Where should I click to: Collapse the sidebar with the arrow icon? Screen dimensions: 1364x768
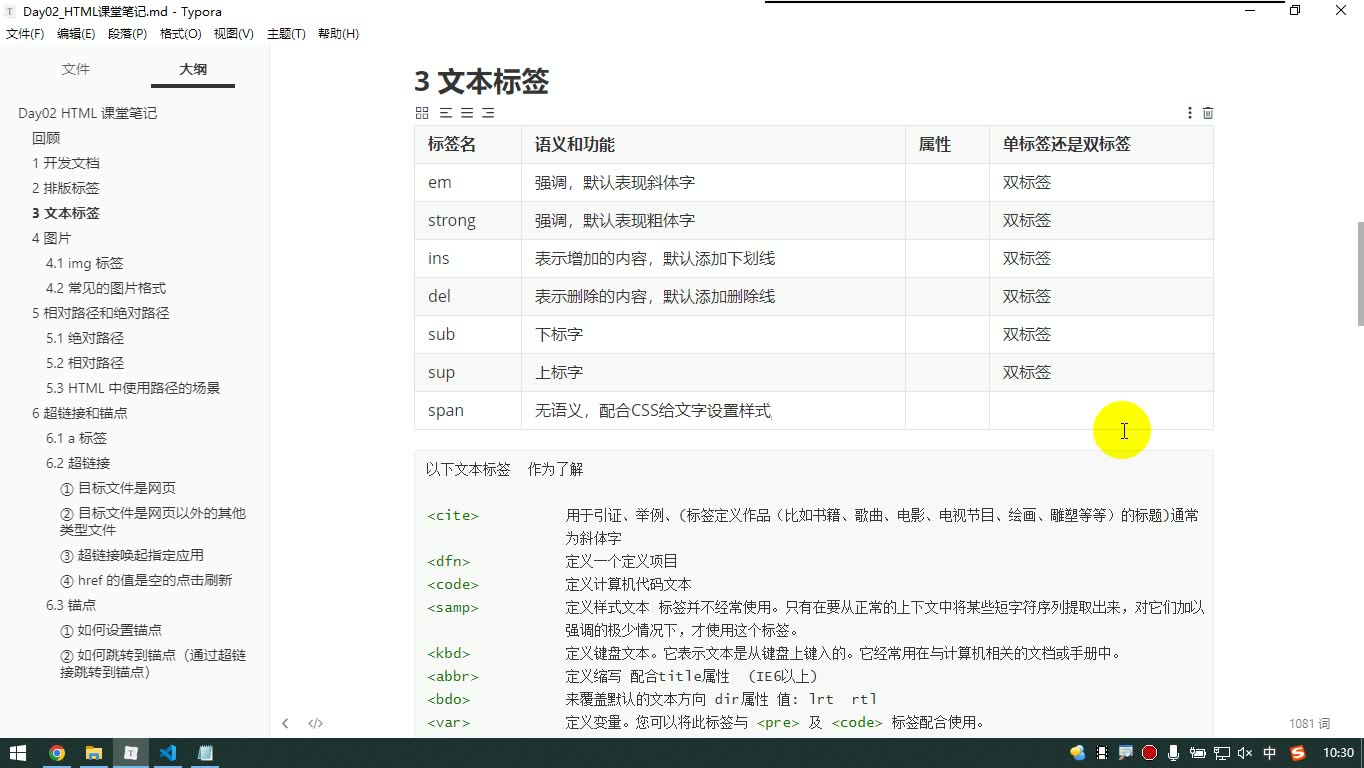click(285, 723)
